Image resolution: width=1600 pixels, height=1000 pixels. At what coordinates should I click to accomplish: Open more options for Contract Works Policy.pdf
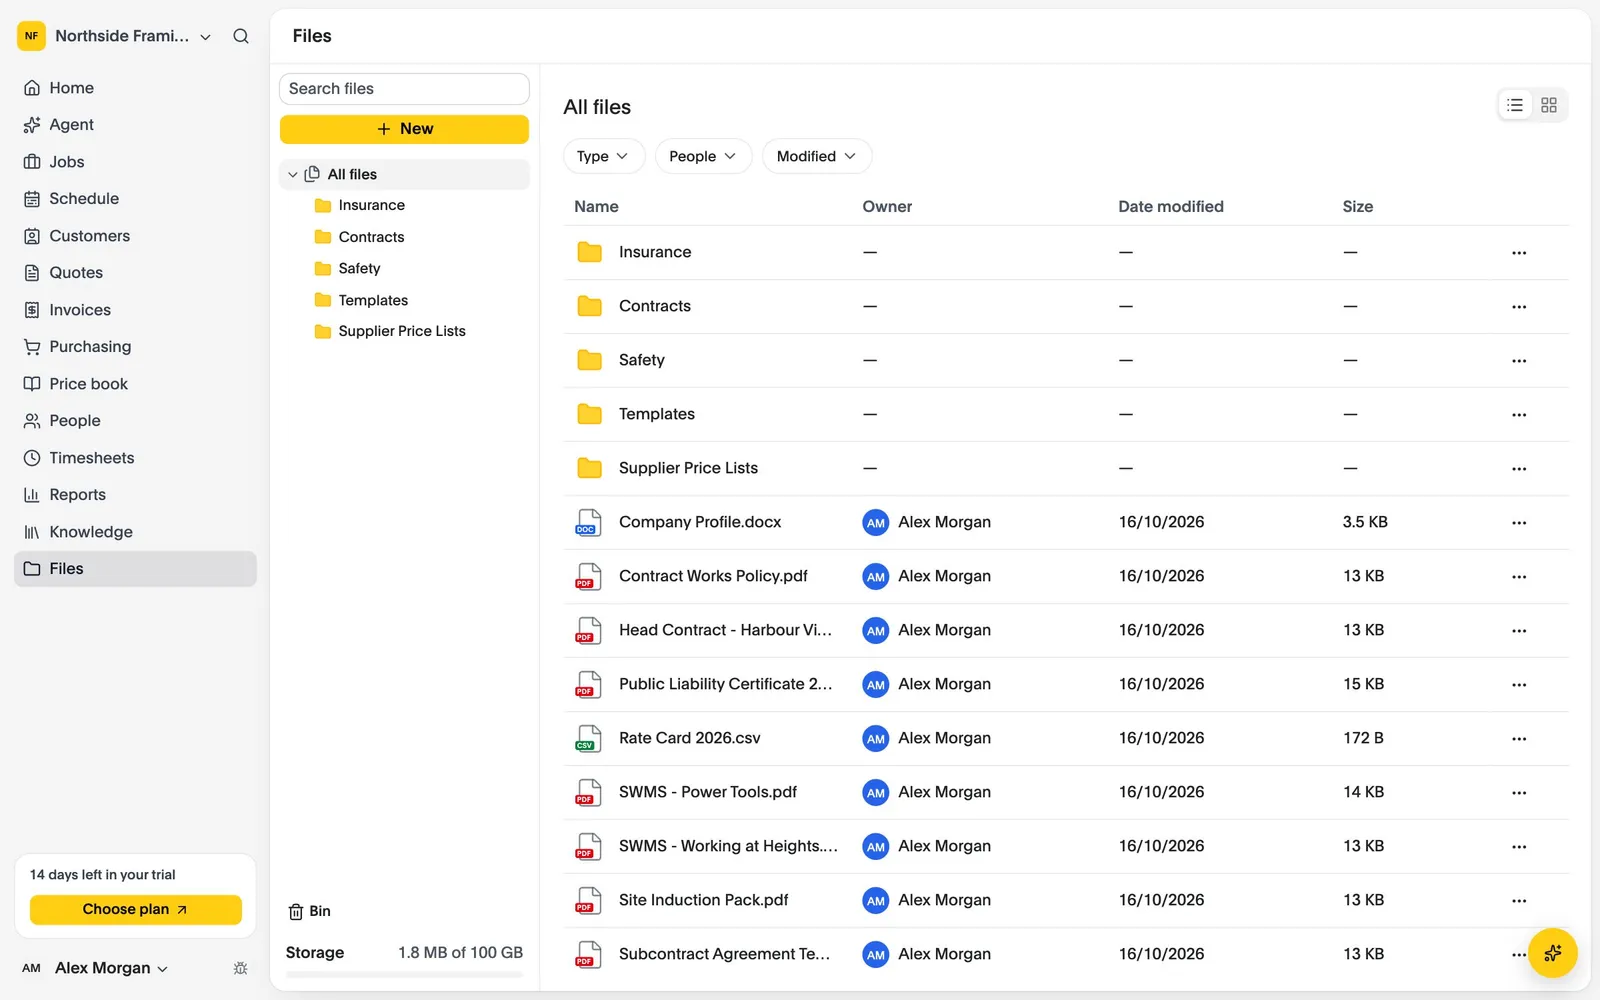point(1519,577)
